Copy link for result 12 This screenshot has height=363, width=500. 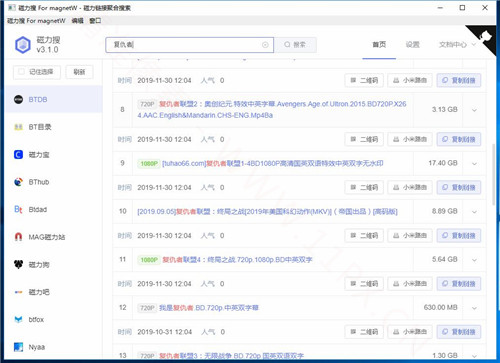click(x=459, y=332)
